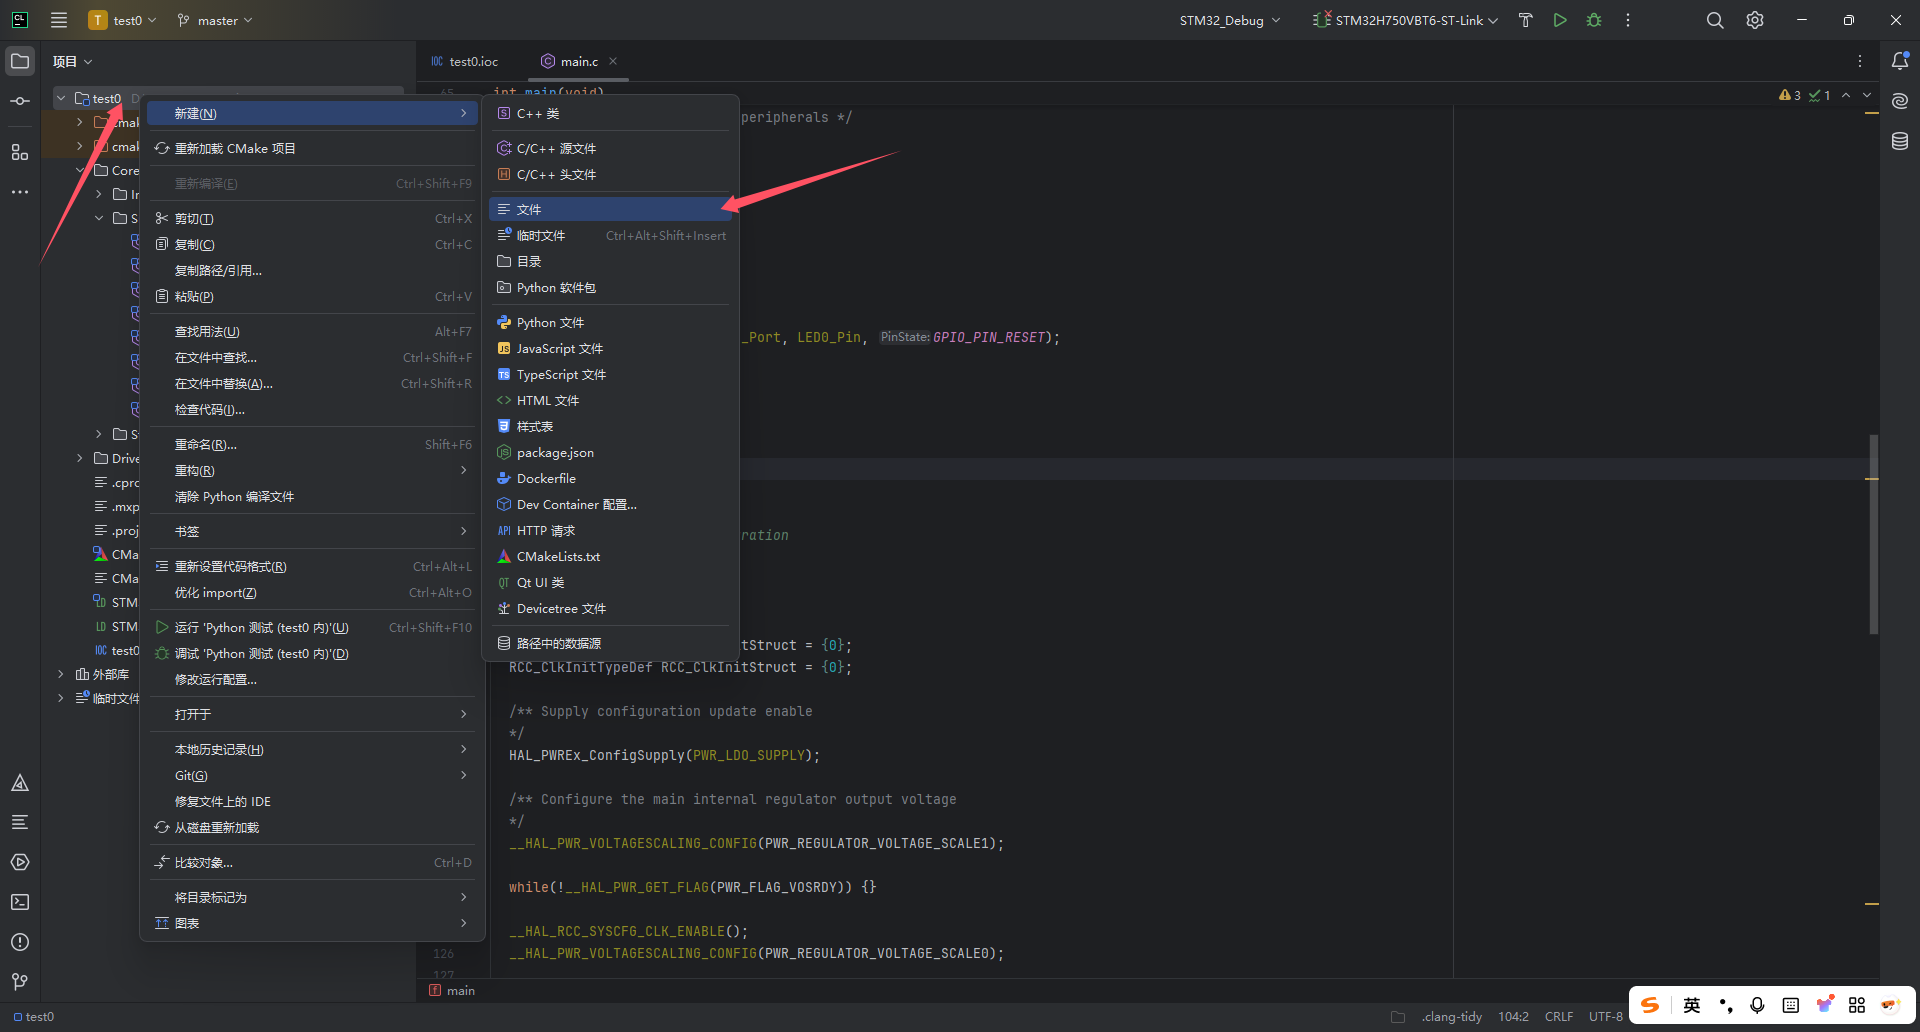
Task: Choose 重命名 in context menu
Action: coord(312,444)
